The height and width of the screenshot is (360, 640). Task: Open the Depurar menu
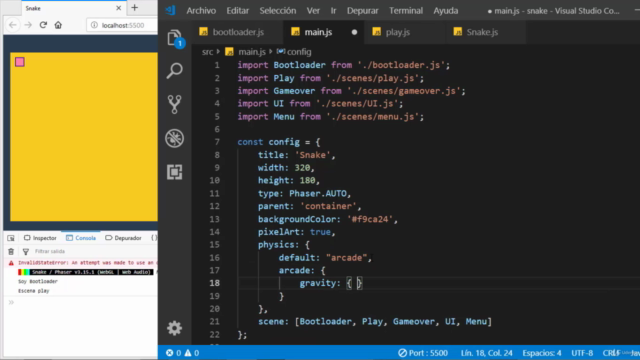(x=362, y=11)
